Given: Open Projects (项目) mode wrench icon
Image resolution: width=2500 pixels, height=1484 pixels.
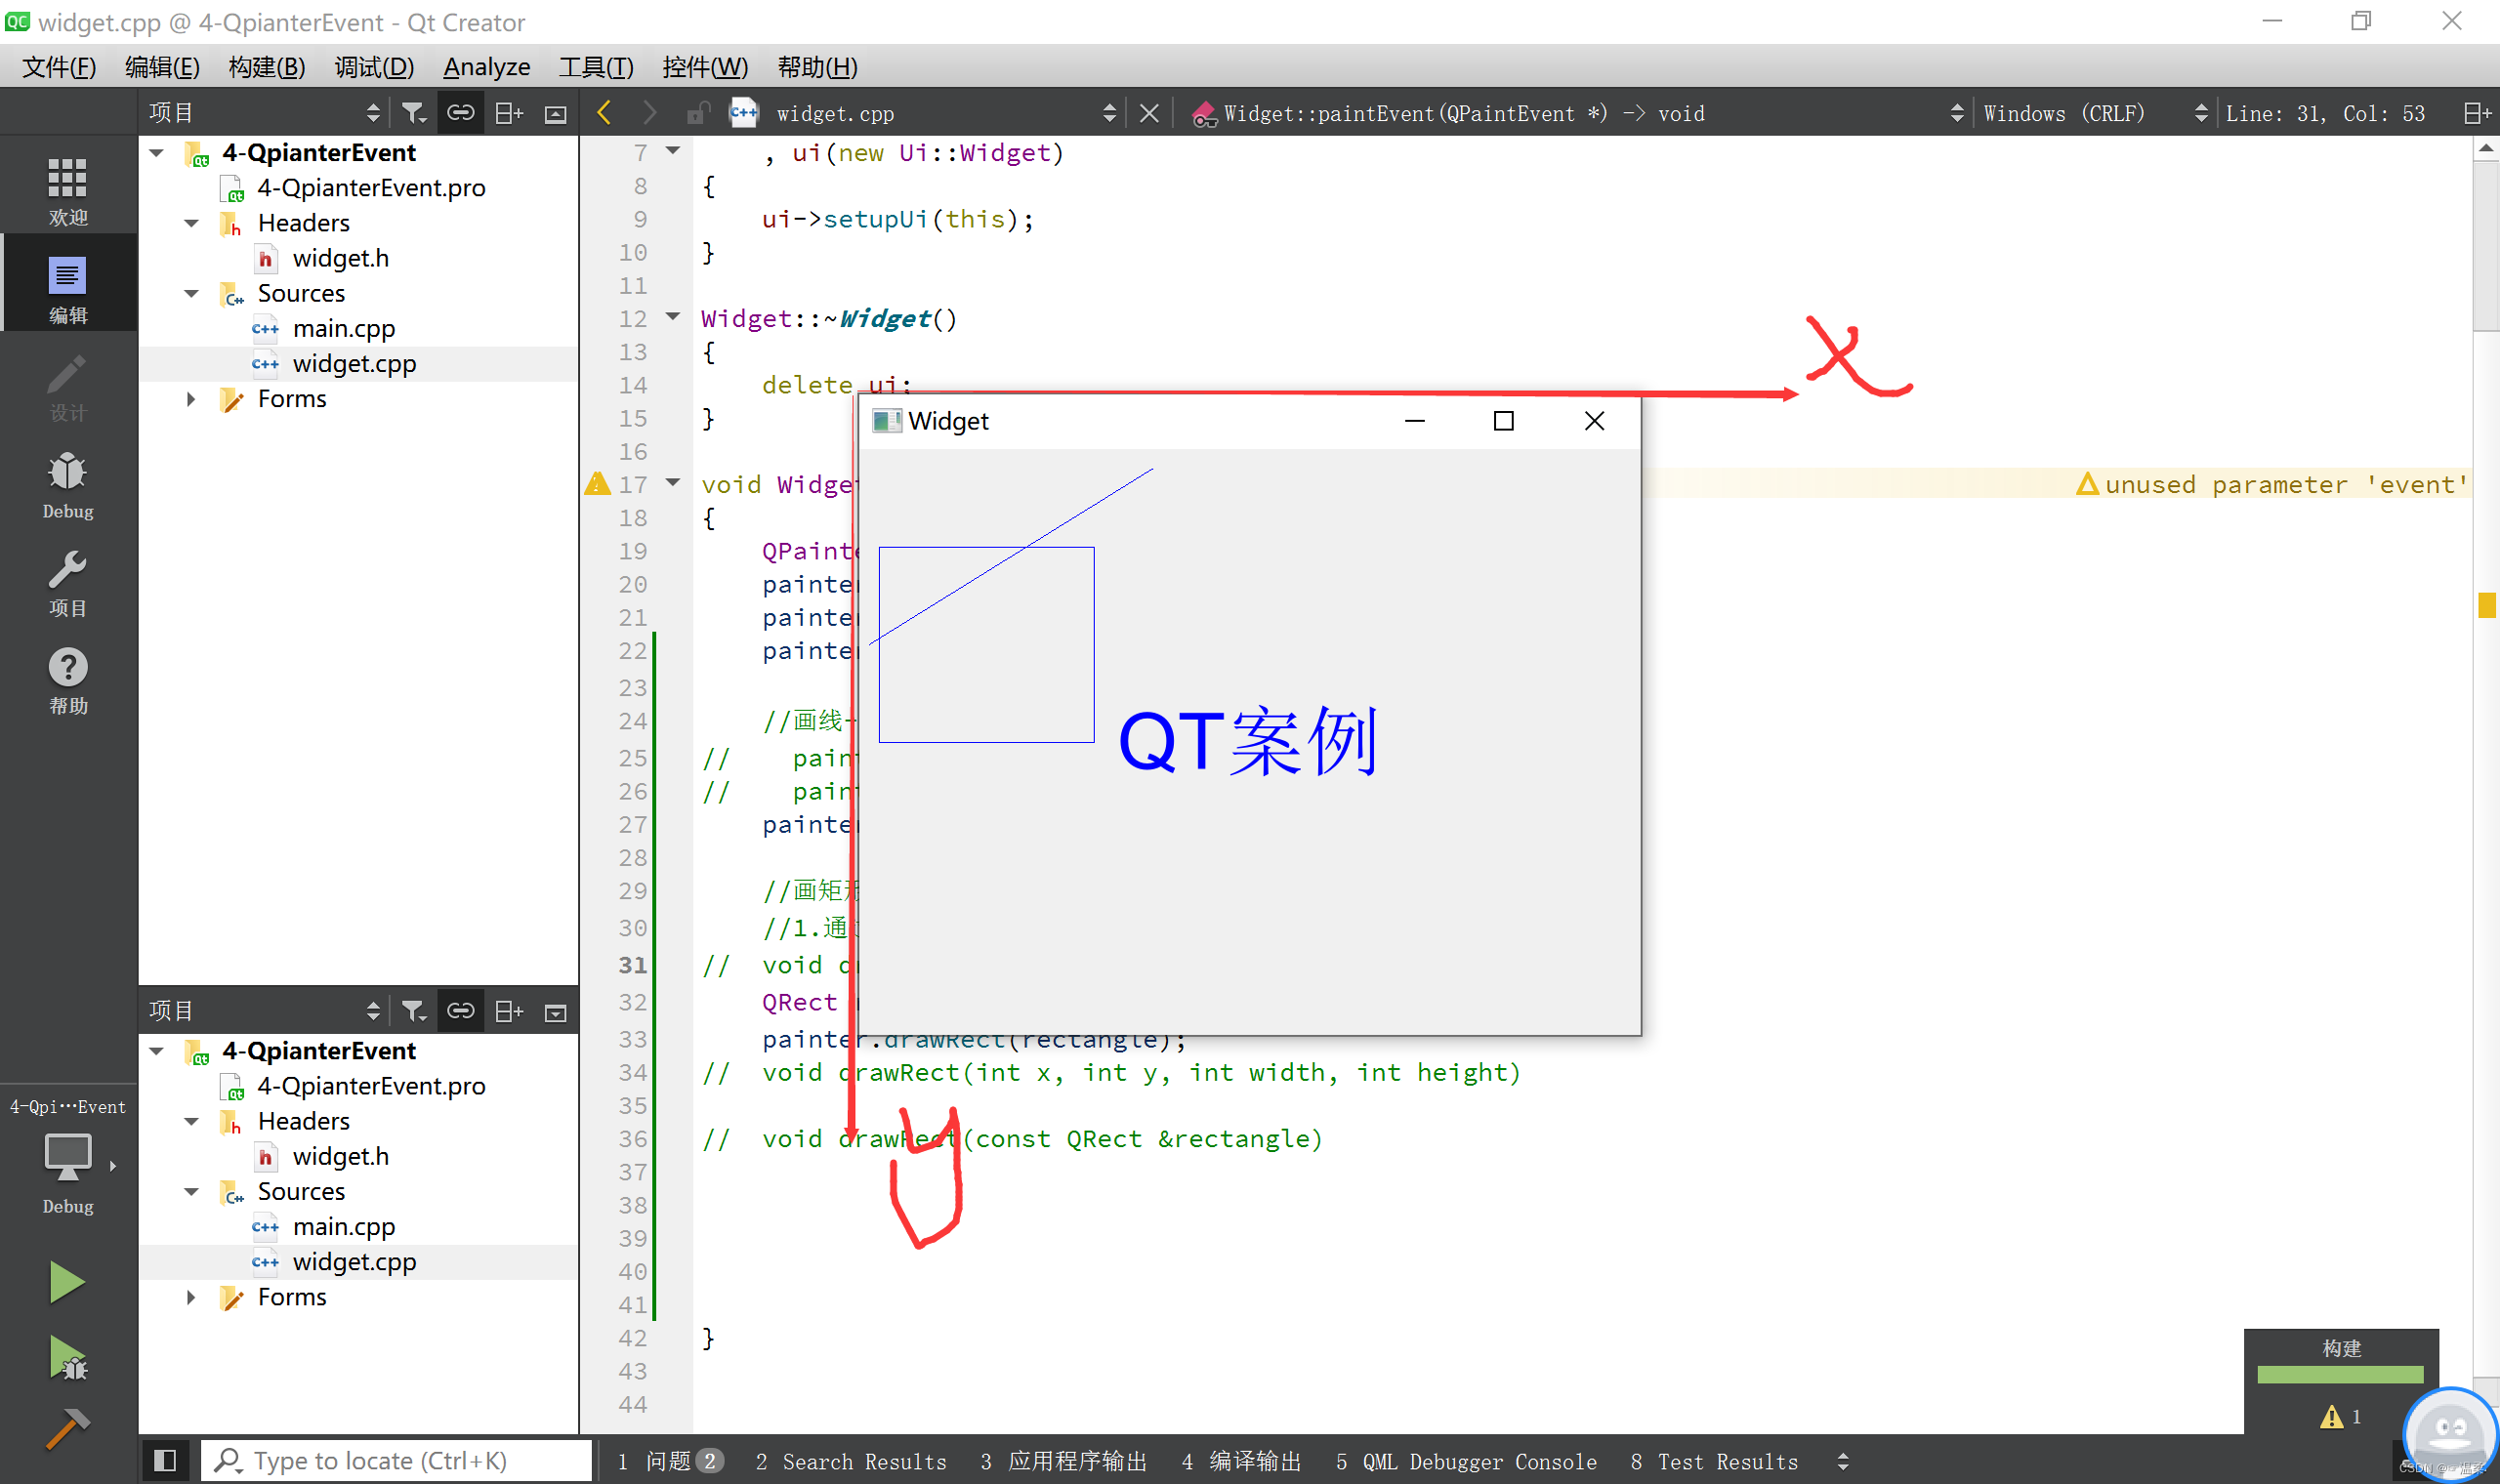Looking at the screenshot, I should [x=68, y=582].
